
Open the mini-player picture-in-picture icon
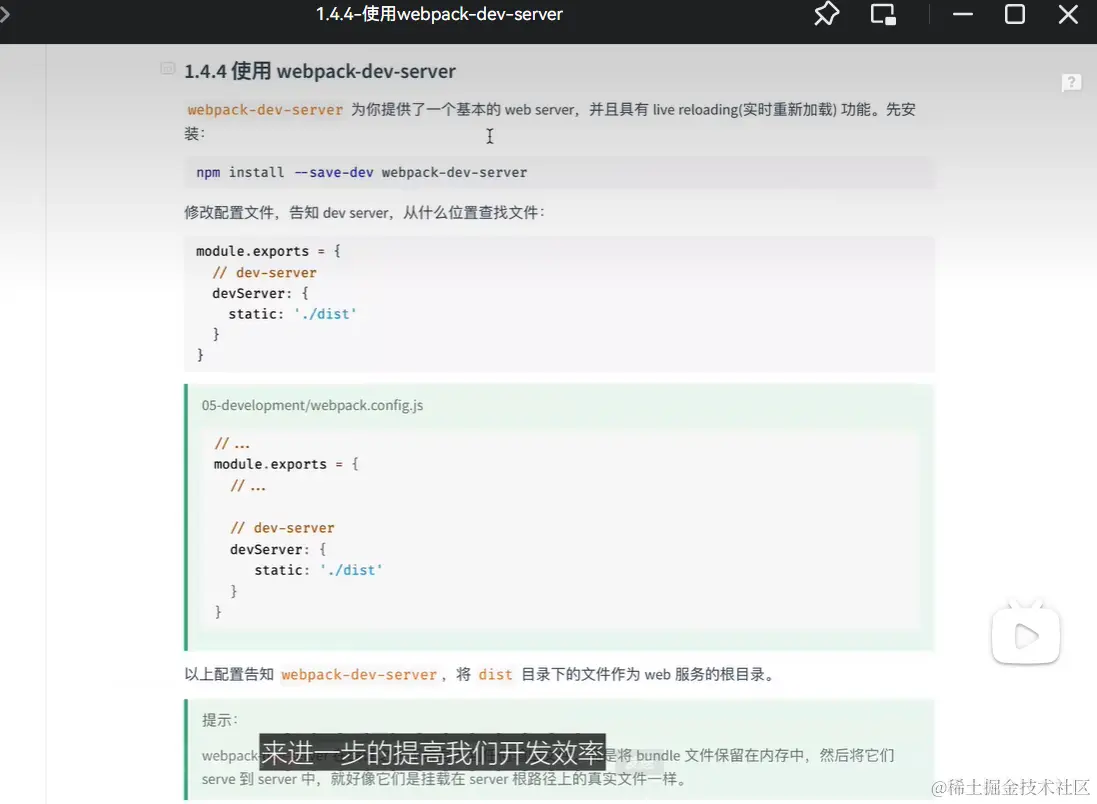[x=882, y=14]
